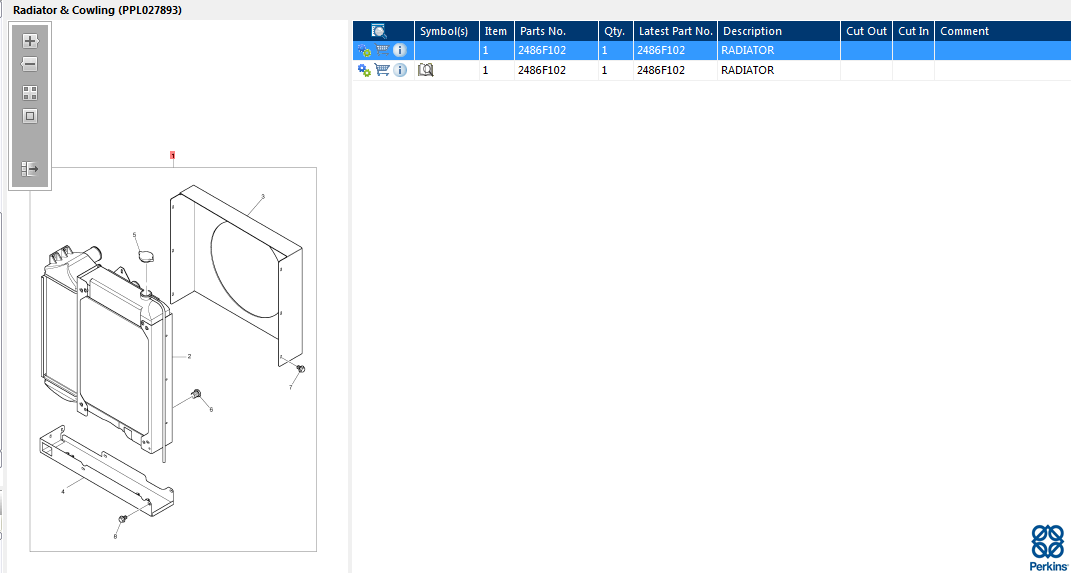Image resolution: width=1071 pixels, height=573 pixels.
Task: Click callout 5 near radiator cap
Action: point(134,235)
